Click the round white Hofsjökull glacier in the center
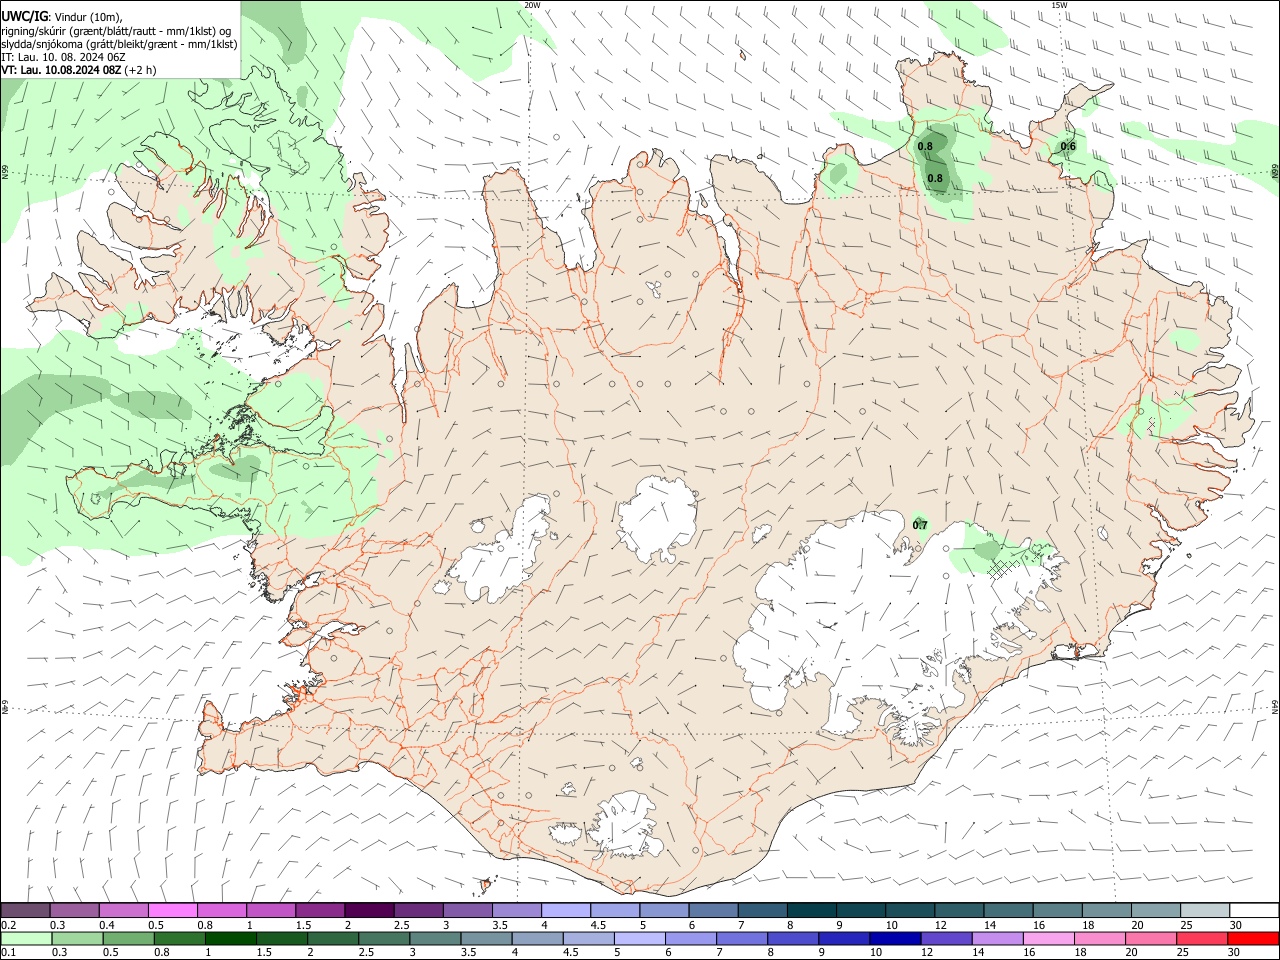1280x960 pixels. [x=657, y=516]
